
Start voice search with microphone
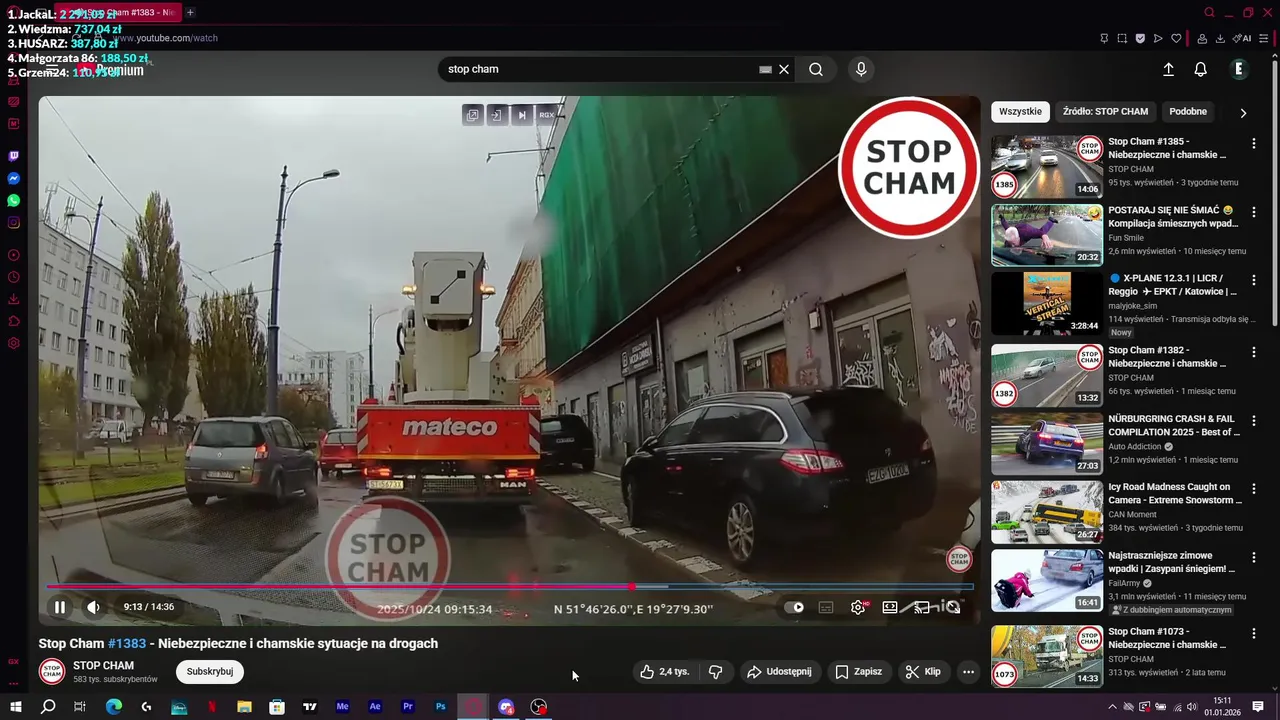click(x=861, y=69)
